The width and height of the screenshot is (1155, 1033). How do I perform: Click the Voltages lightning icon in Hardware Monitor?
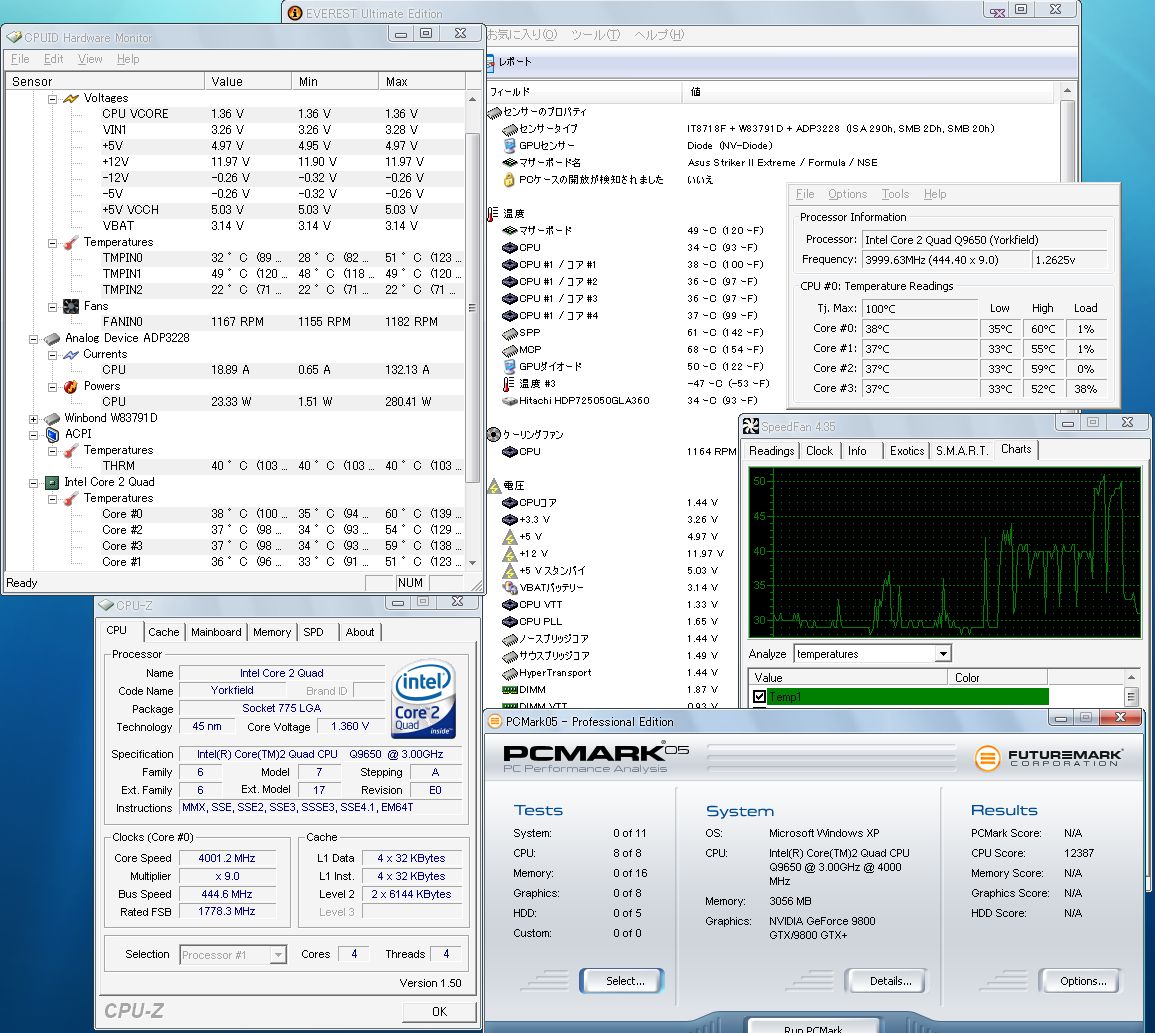pyautogui.click(x=70, y=98)
